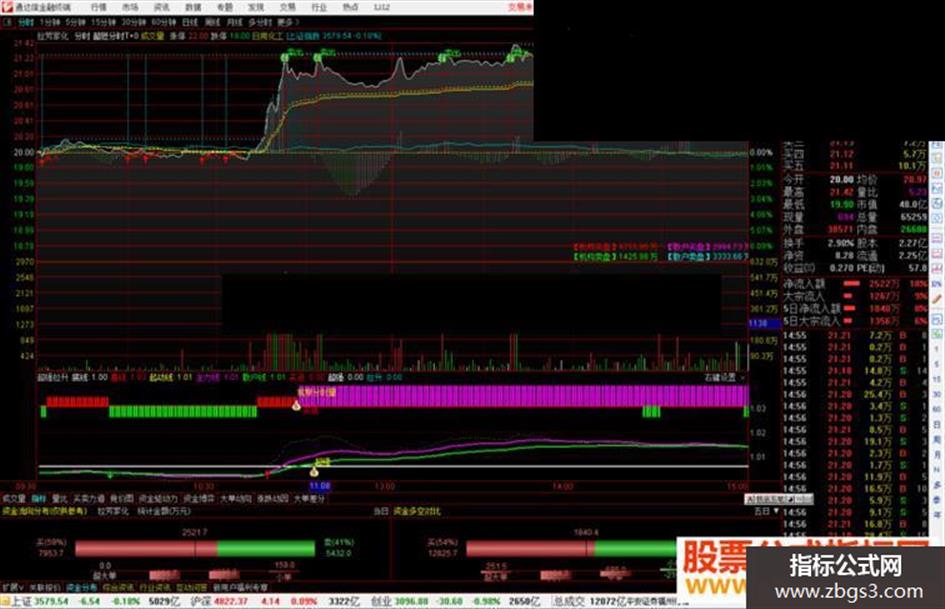Open the 关联报价 bottom tab
945x609 pixels.
[45, 587]
